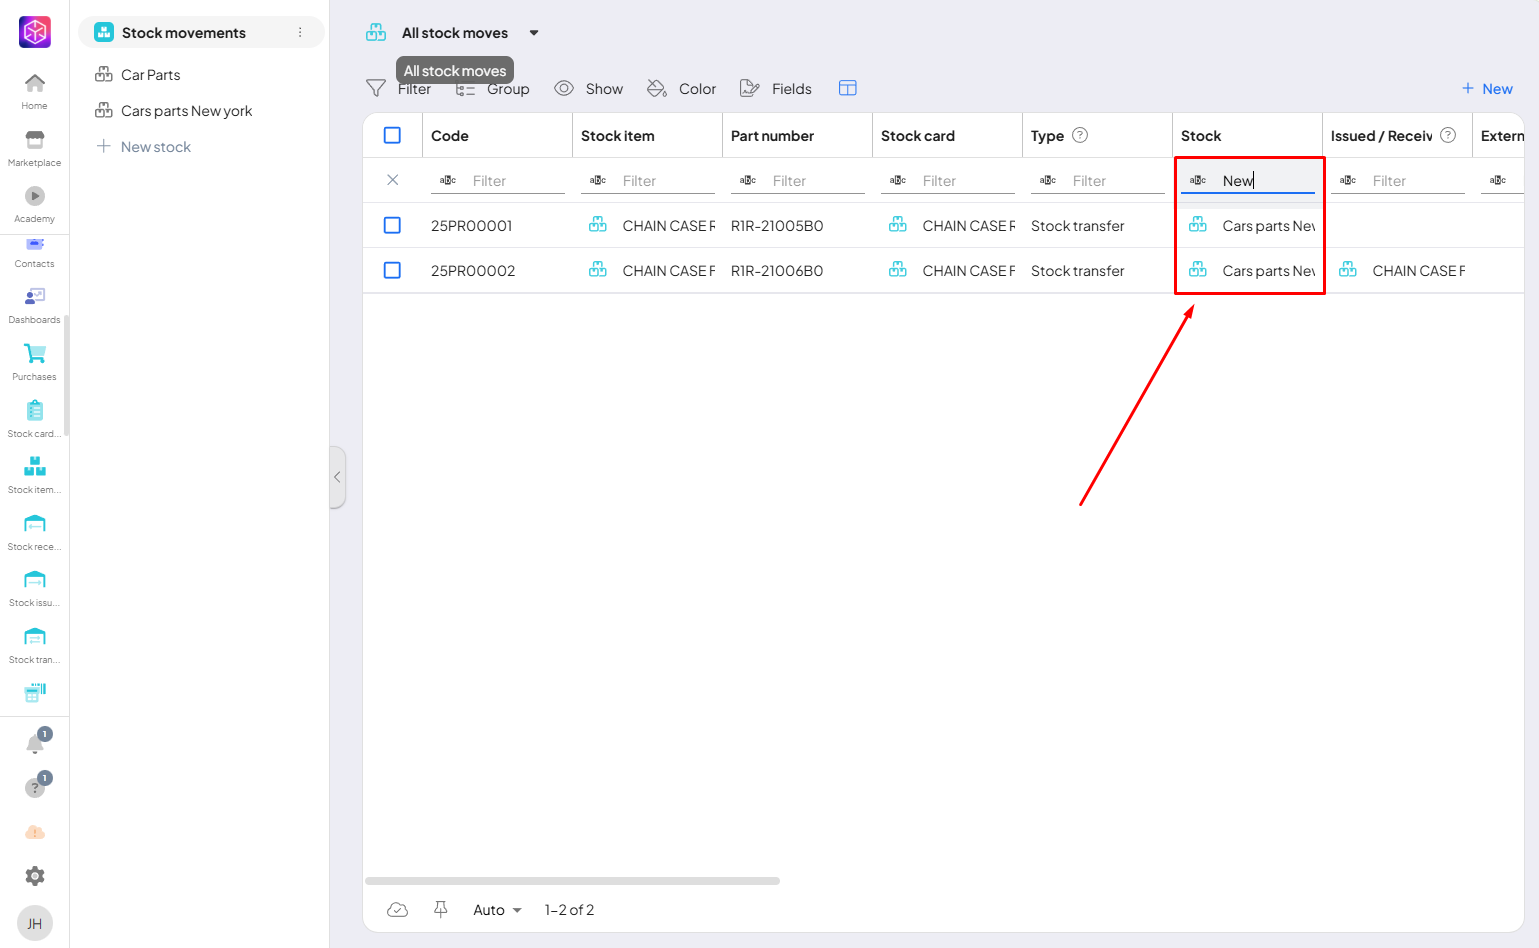Open the settings gear icon
This screenshot has height=948, width=1539.
click(x=35, y=876)
